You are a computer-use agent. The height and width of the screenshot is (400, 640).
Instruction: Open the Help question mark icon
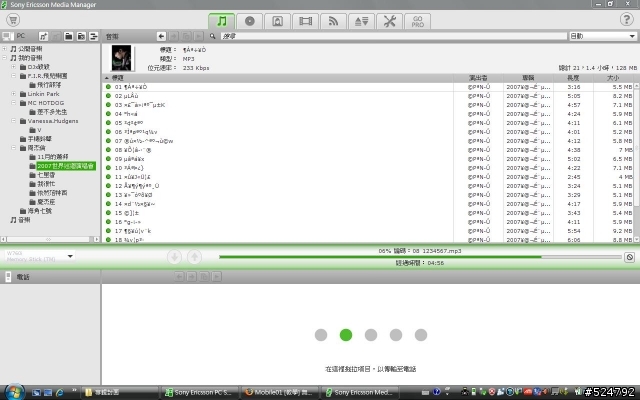(627, 19)
